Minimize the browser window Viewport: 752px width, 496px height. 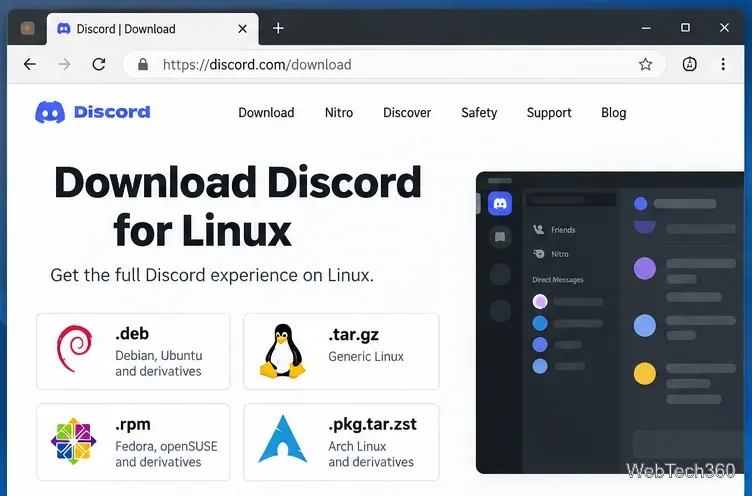(646, 28)
